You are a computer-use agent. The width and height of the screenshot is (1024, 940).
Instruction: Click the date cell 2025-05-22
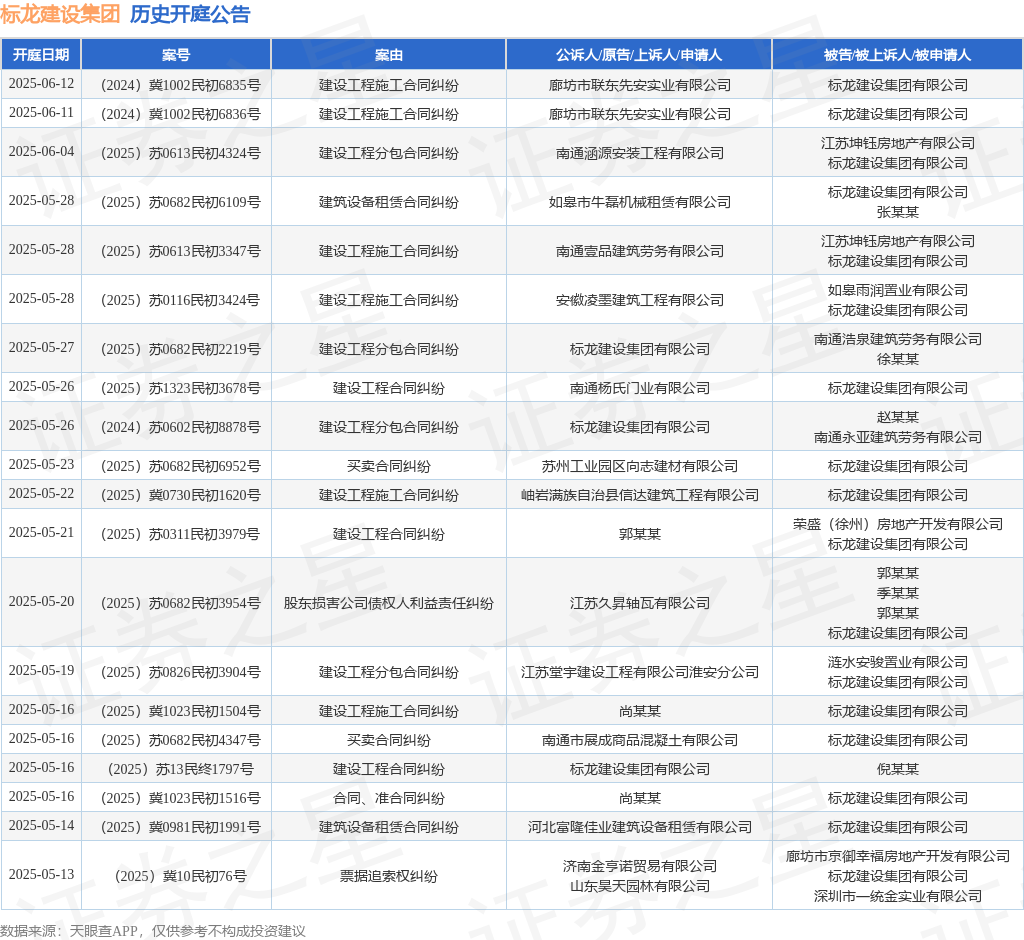coord(41,494)
